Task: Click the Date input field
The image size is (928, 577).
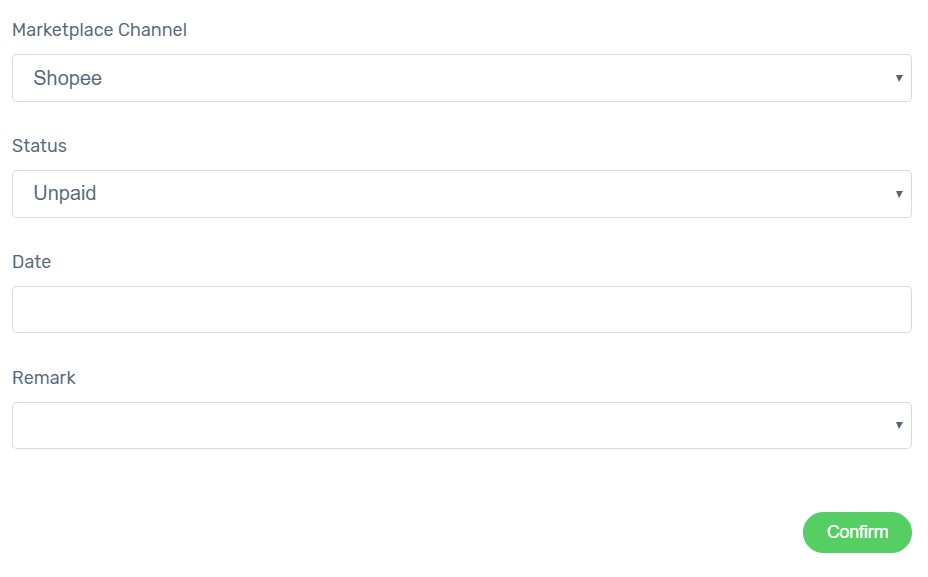Action: [462, 310]
